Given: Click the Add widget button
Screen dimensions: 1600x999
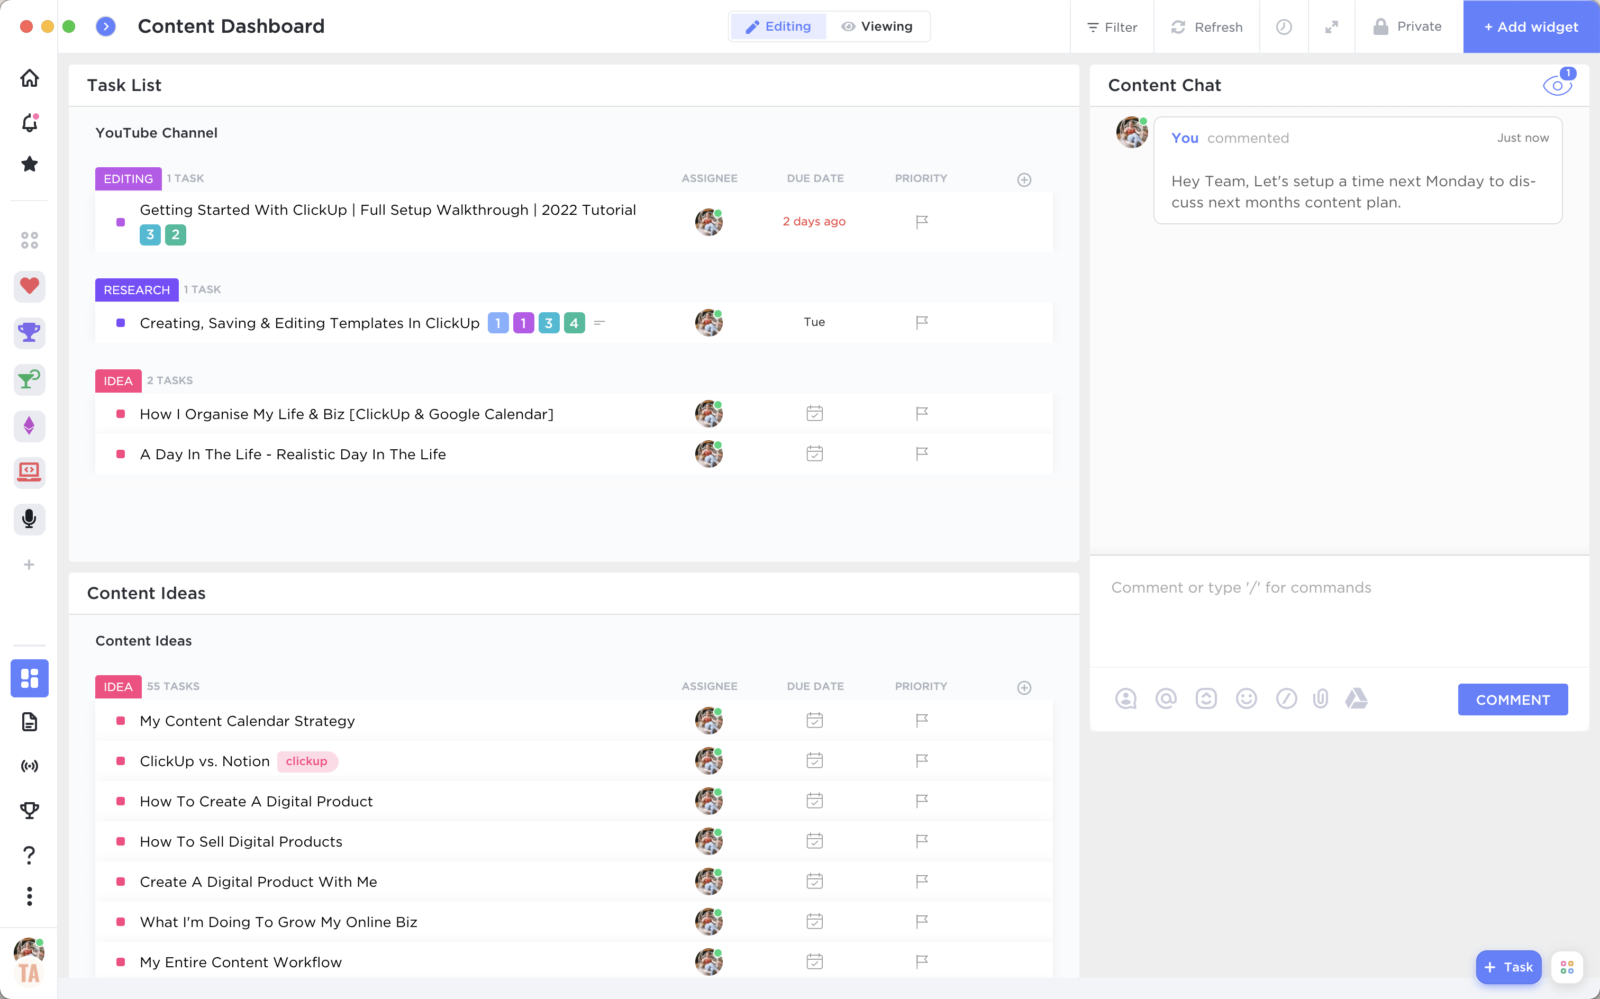Looking at the screenshot, I should [x=1531, y=27].
